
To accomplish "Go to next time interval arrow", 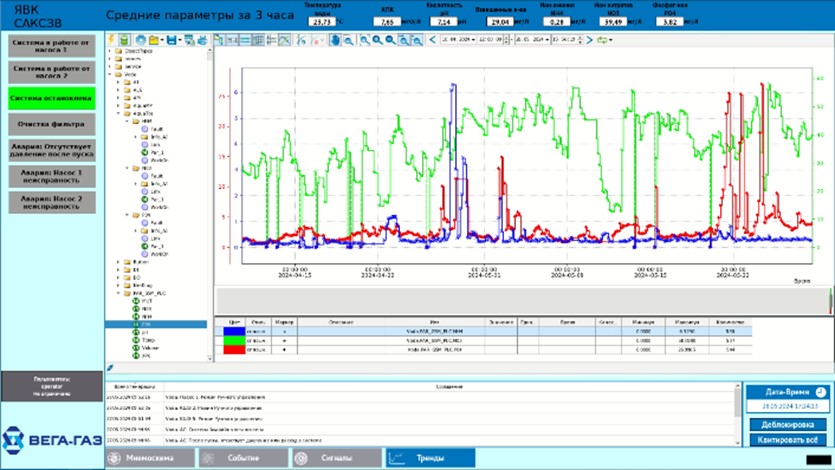I will point(590,40).
